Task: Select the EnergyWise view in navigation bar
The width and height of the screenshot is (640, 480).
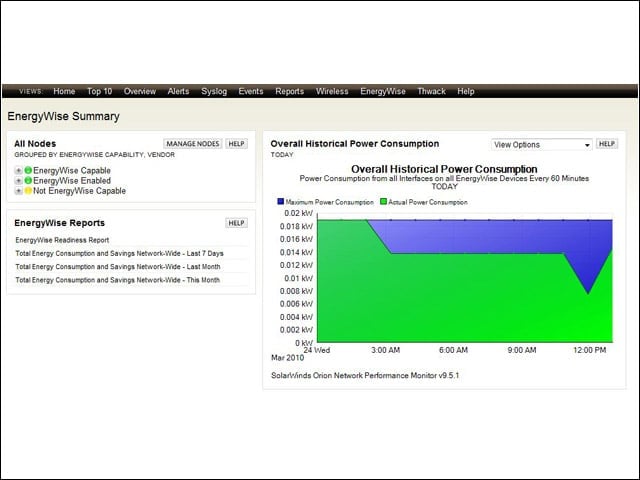Action: click(383, 91)
